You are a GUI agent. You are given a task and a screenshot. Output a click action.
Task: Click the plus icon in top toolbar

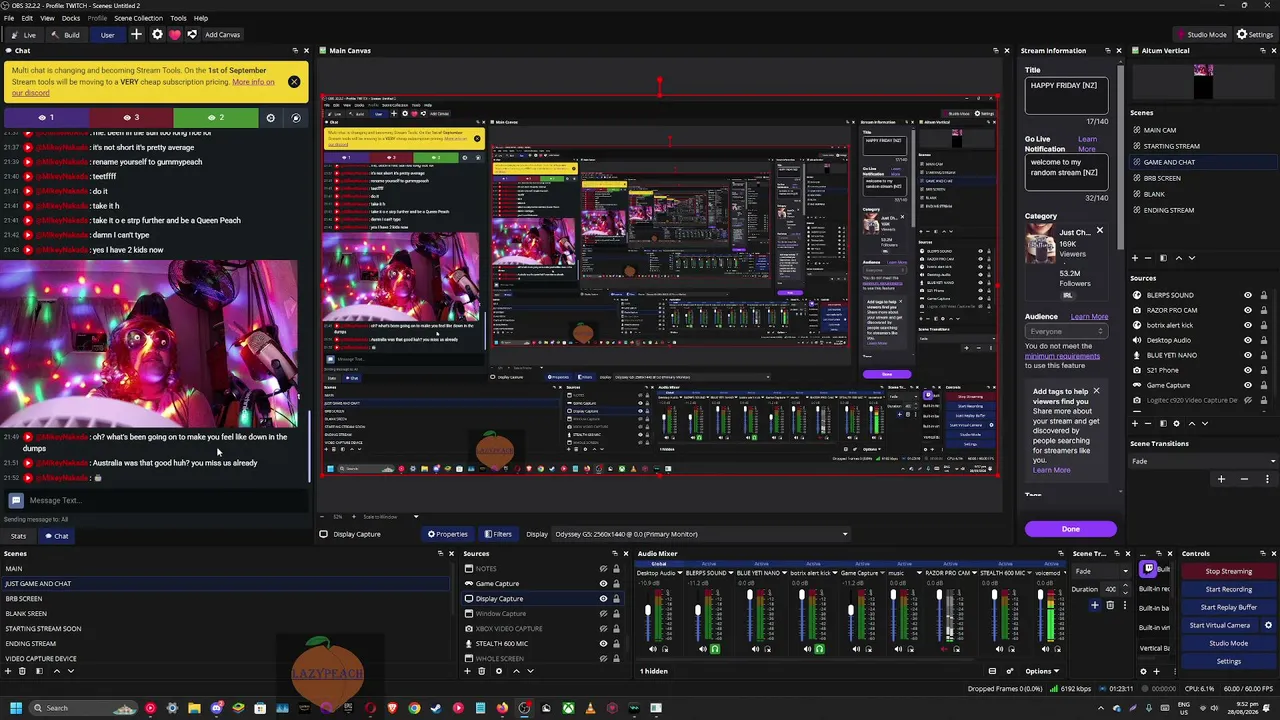click(x=137, y=35)
